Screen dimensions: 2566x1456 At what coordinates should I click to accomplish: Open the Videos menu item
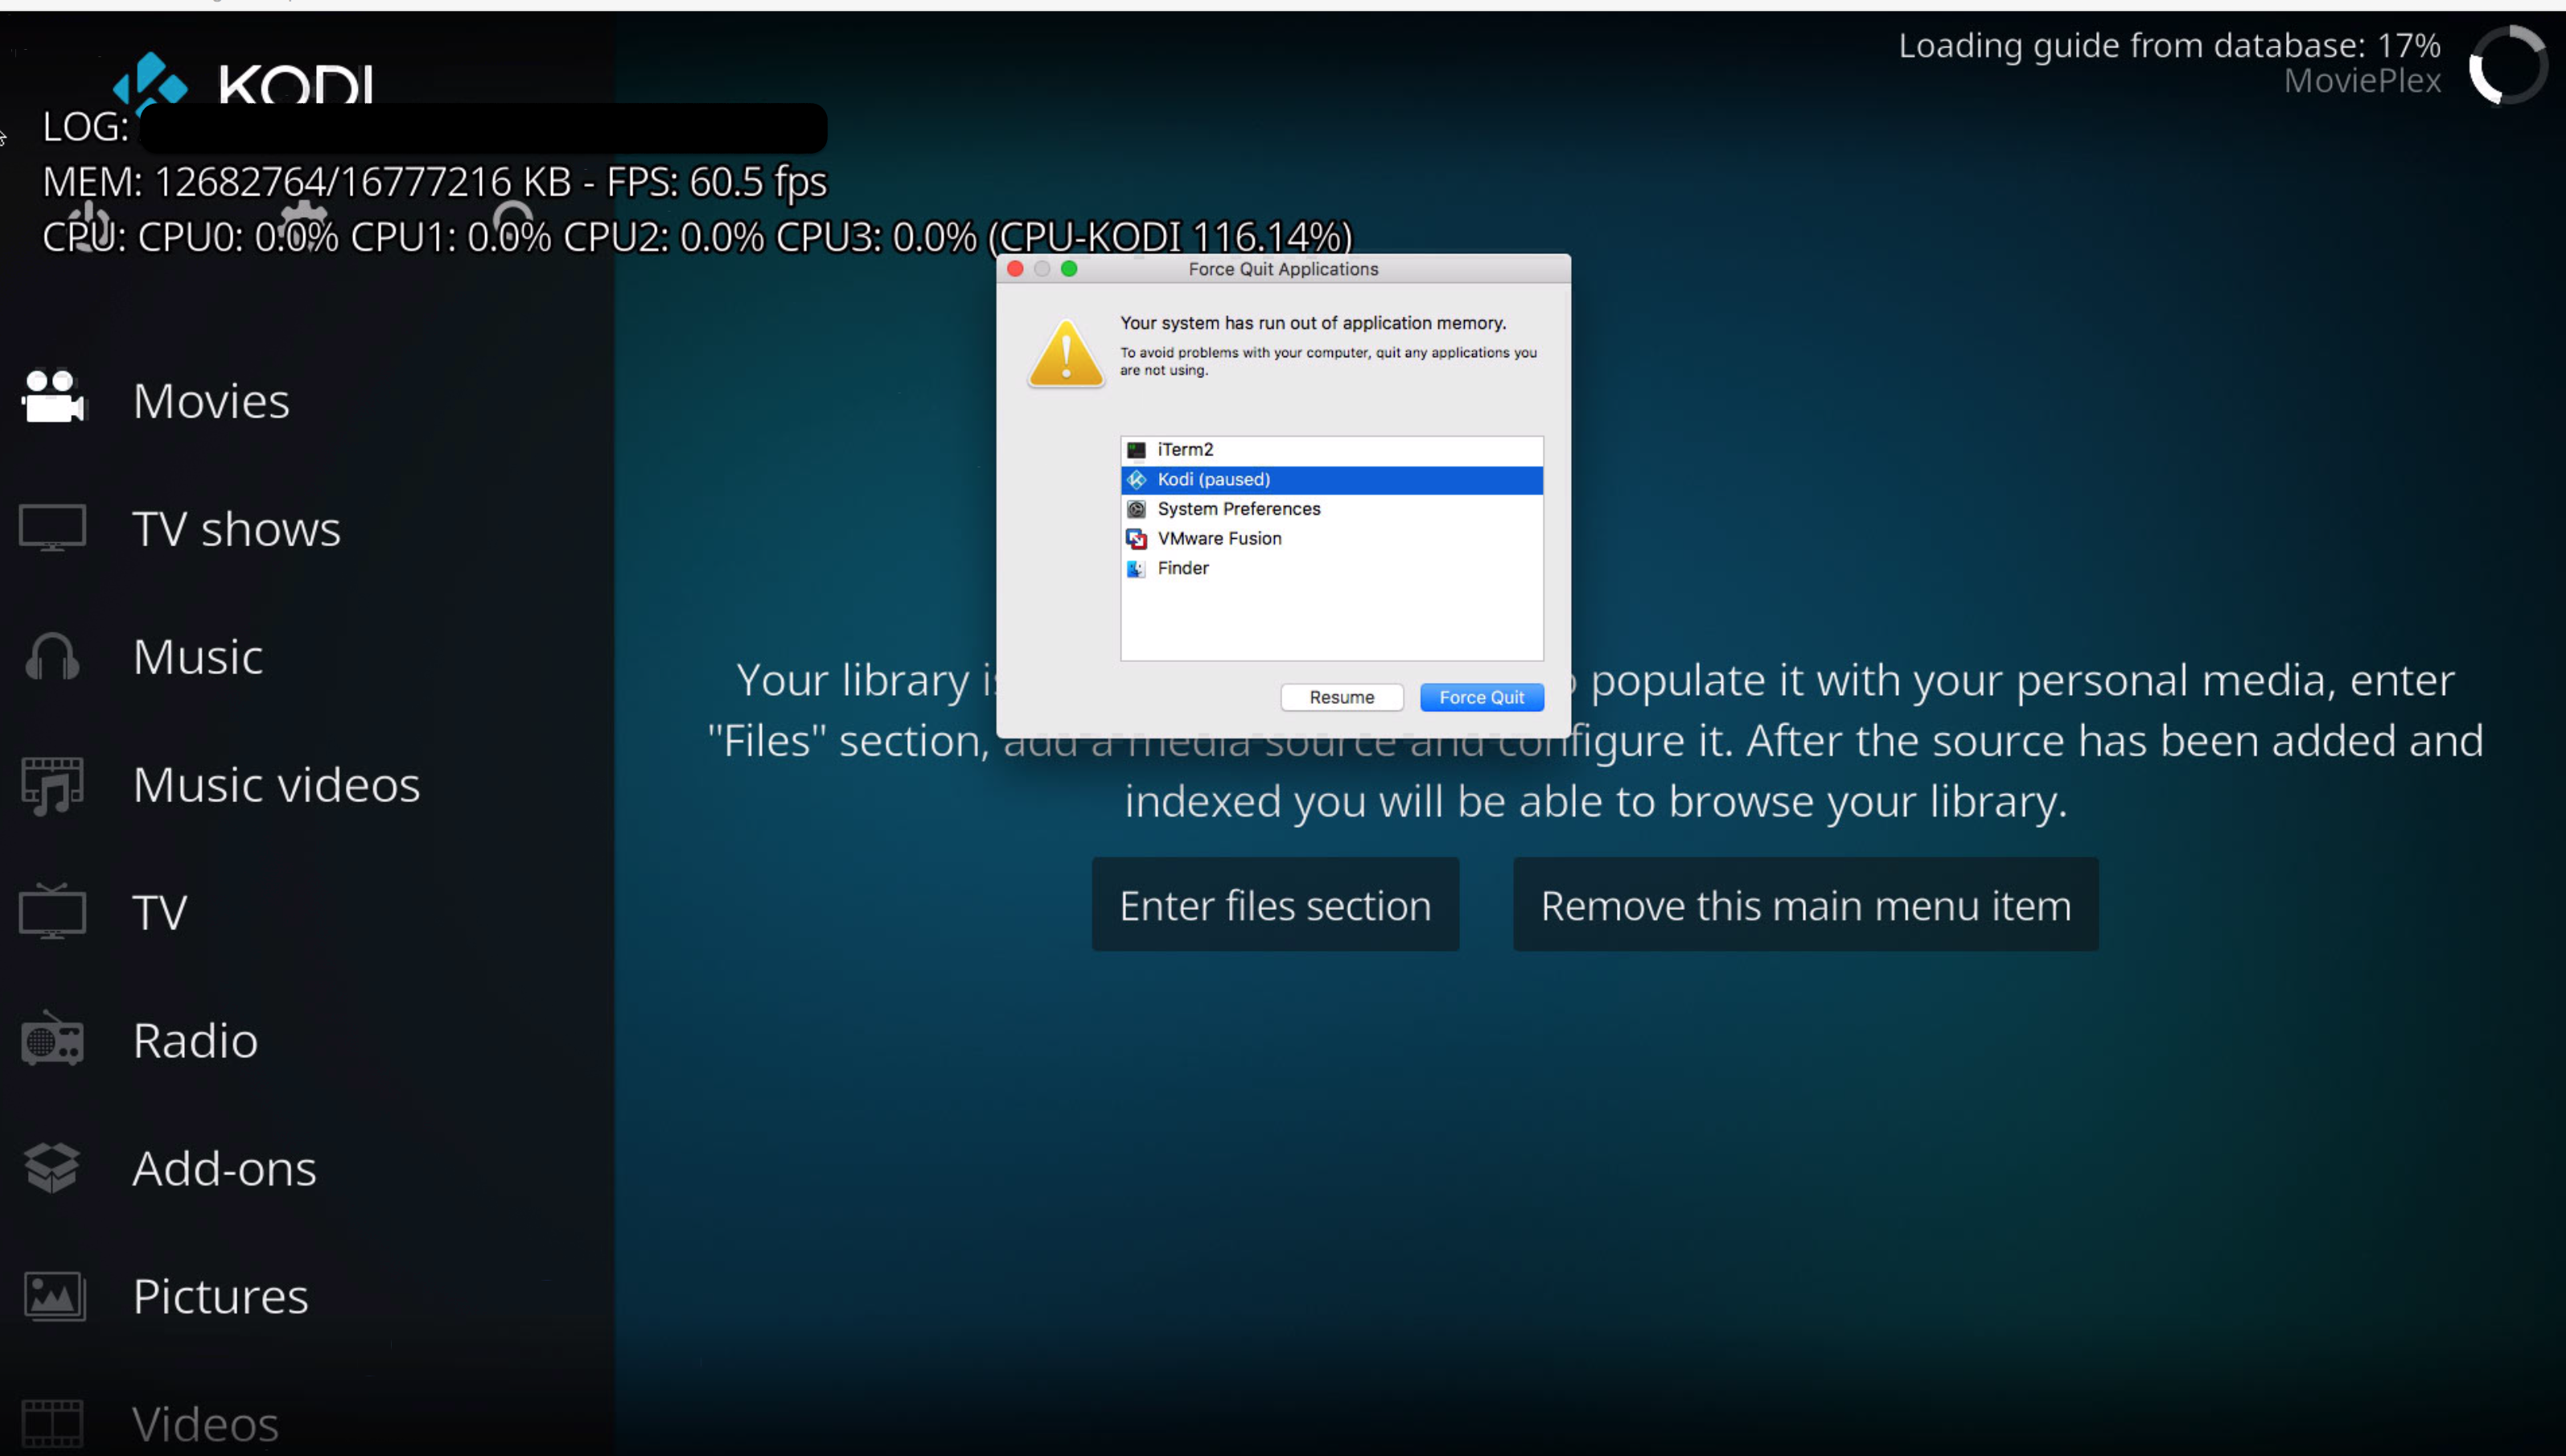click(x=205, y=1424)
